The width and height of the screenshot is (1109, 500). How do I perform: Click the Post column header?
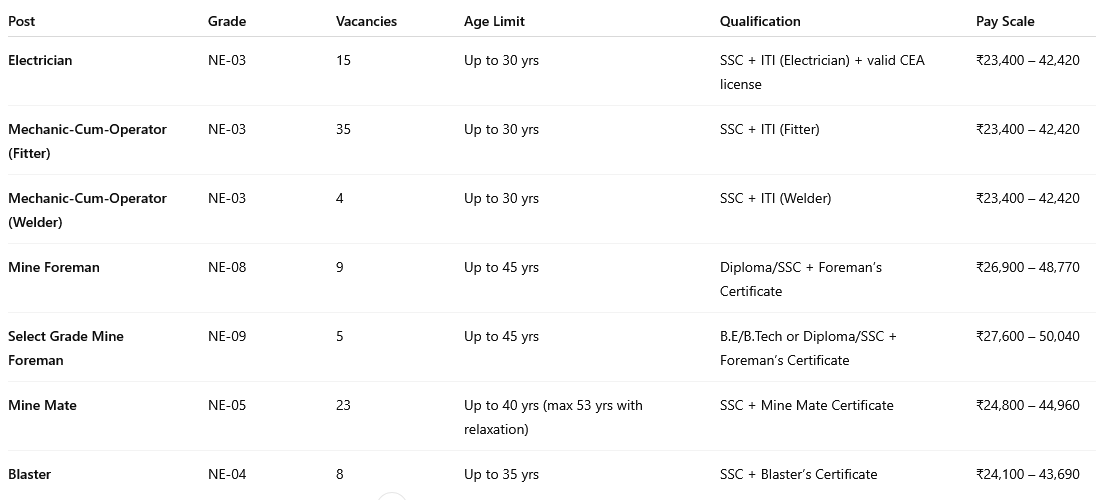coord(21,21)
